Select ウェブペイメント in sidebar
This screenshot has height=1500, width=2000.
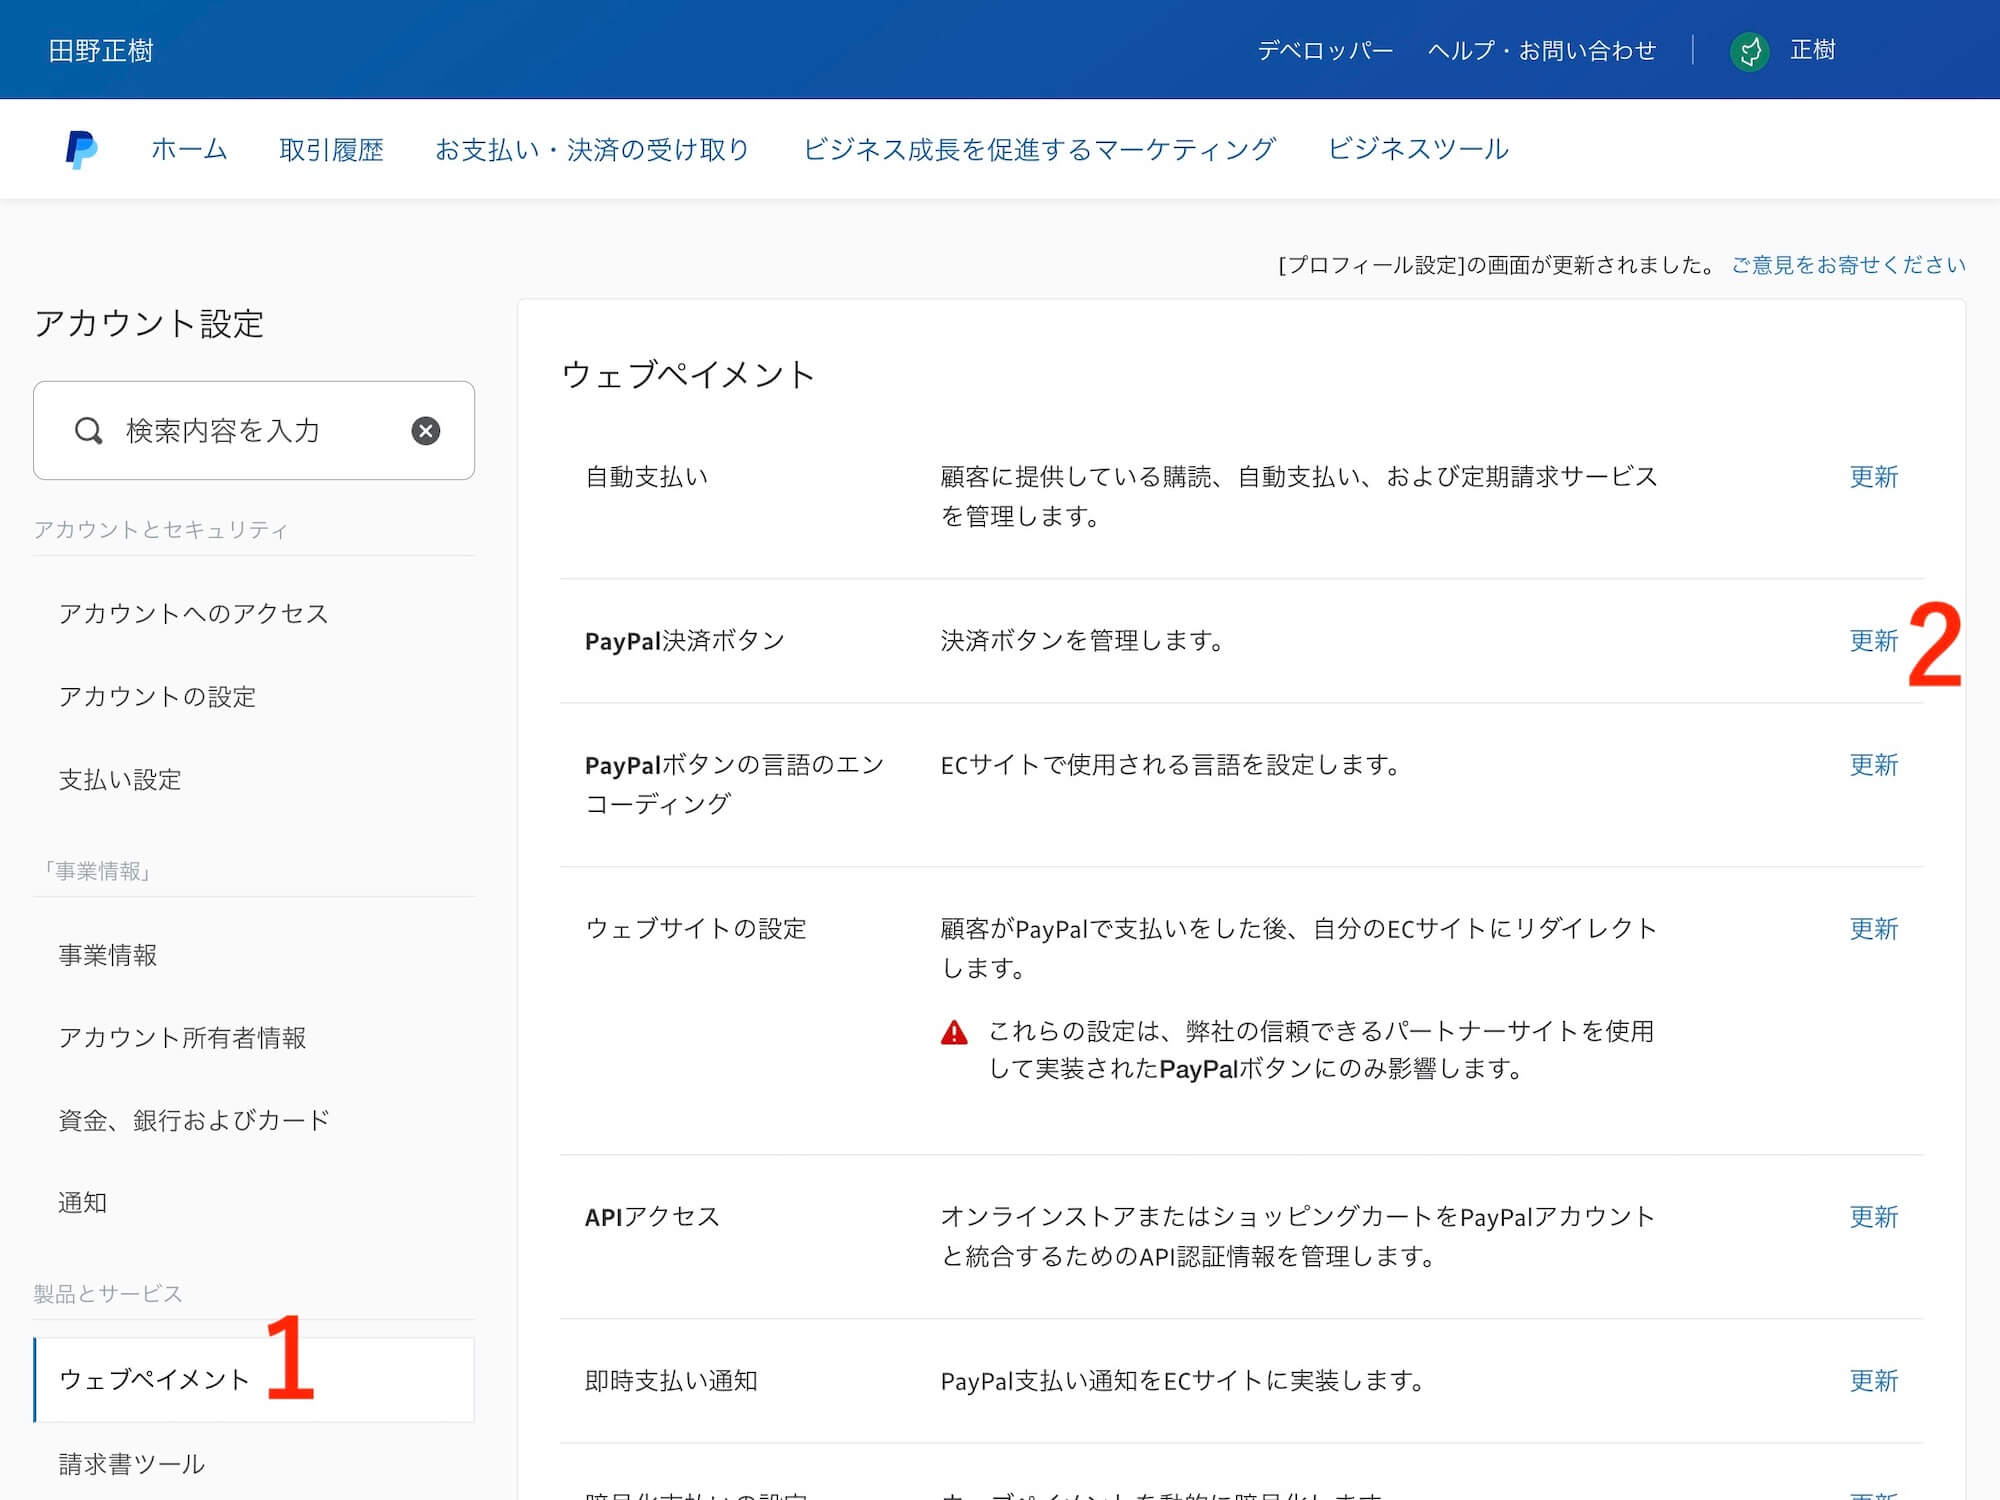click(254, 1380)
